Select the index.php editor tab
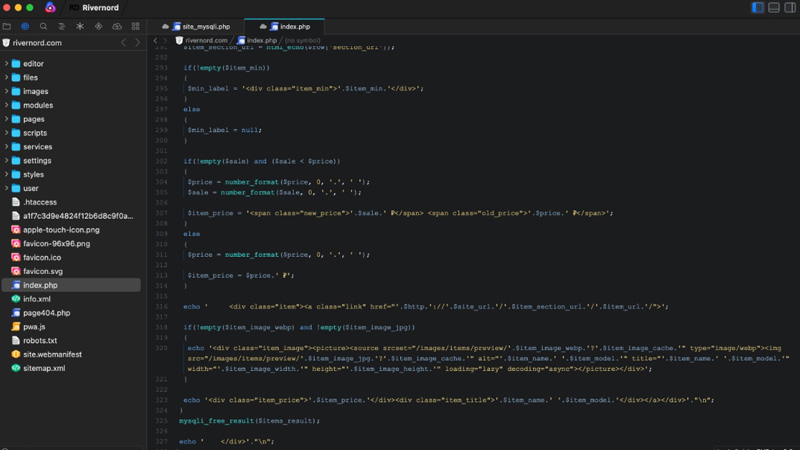Image resolution: width=800 pixels, height=450 pixels. click(285, 27)
